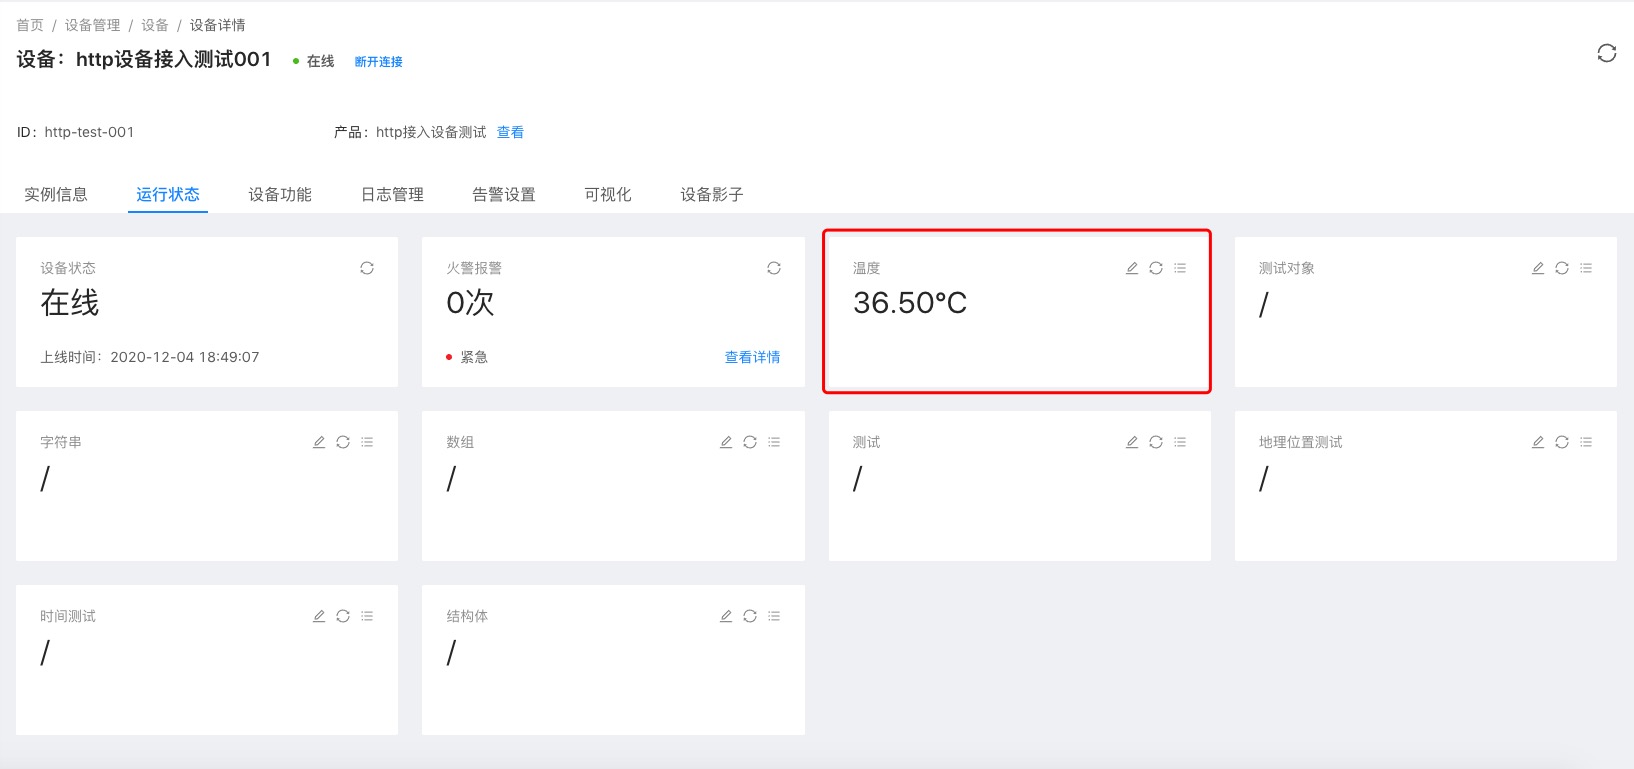The image size is (1634, 769).
Task: Click the 断开连接 link
Action: tap(378, 62)
